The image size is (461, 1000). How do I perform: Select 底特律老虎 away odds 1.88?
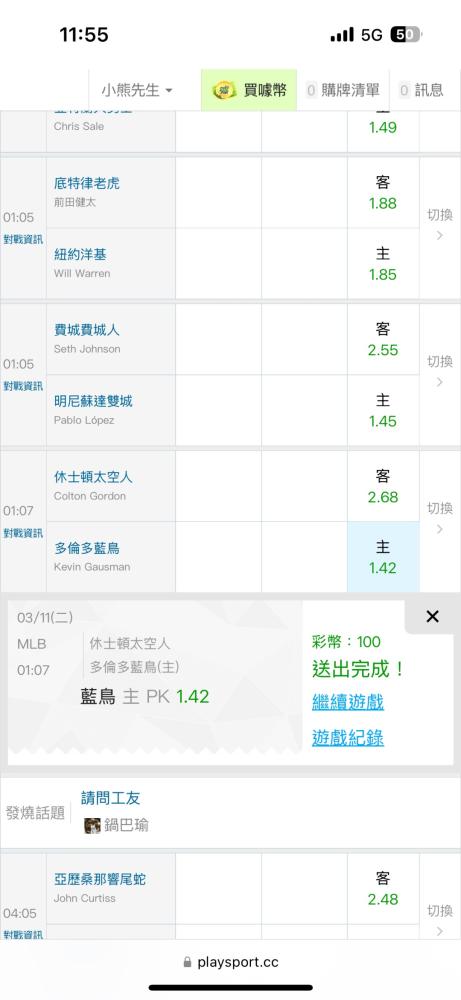click(383, 193)
